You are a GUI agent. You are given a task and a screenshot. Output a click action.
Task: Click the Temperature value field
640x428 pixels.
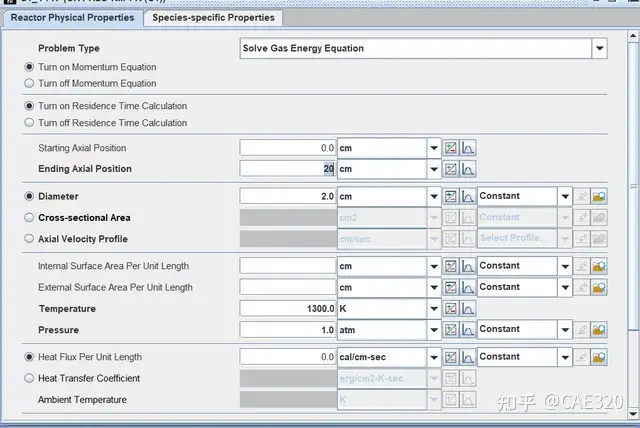click(288, 309)
